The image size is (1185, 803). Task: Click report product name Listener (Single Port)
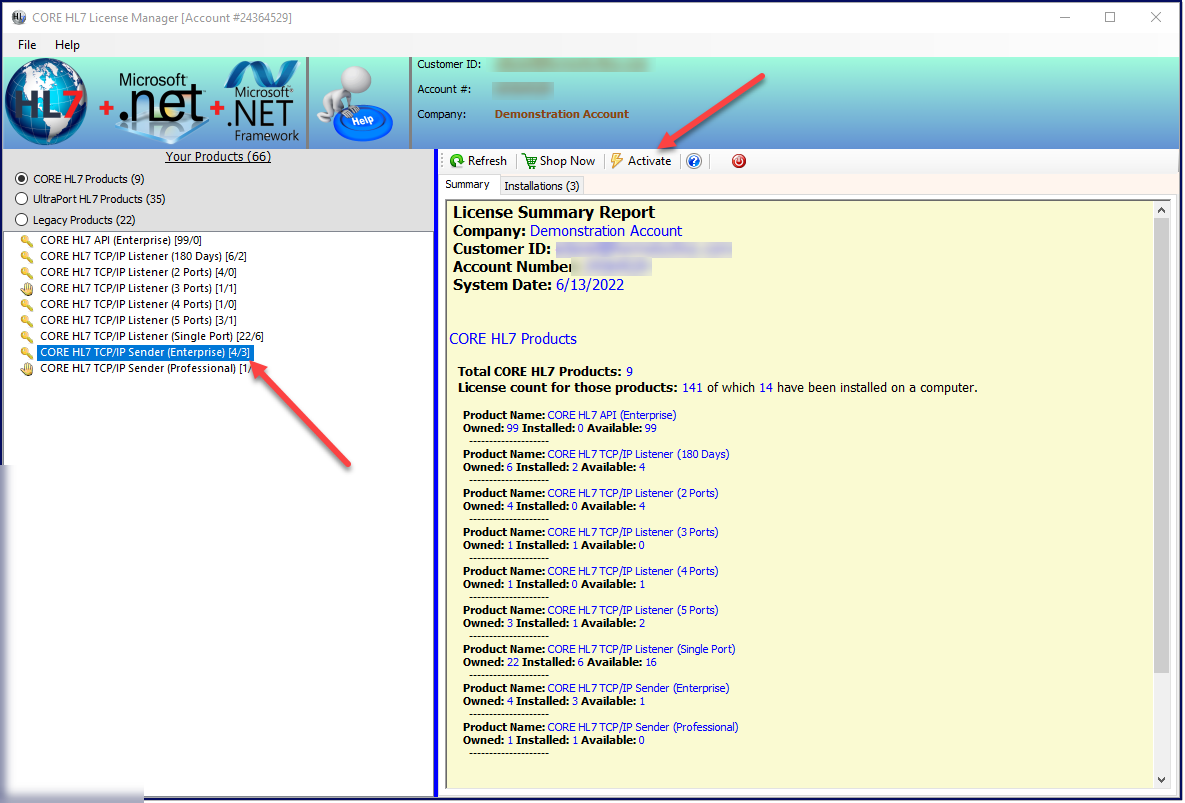point(641,649)
